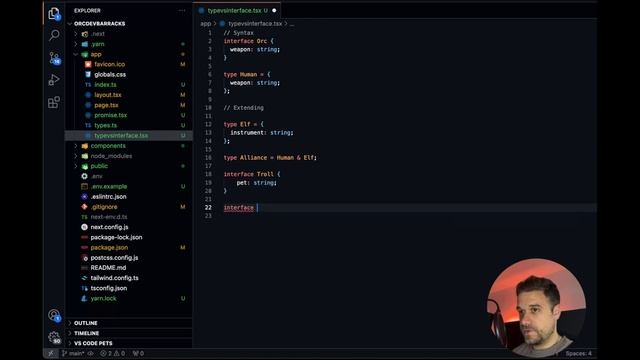Click the unsaved dot on typevsinterface.tsx tab
Image resolution: width=640 pixels, height=360 pixels.
point(274,11)
